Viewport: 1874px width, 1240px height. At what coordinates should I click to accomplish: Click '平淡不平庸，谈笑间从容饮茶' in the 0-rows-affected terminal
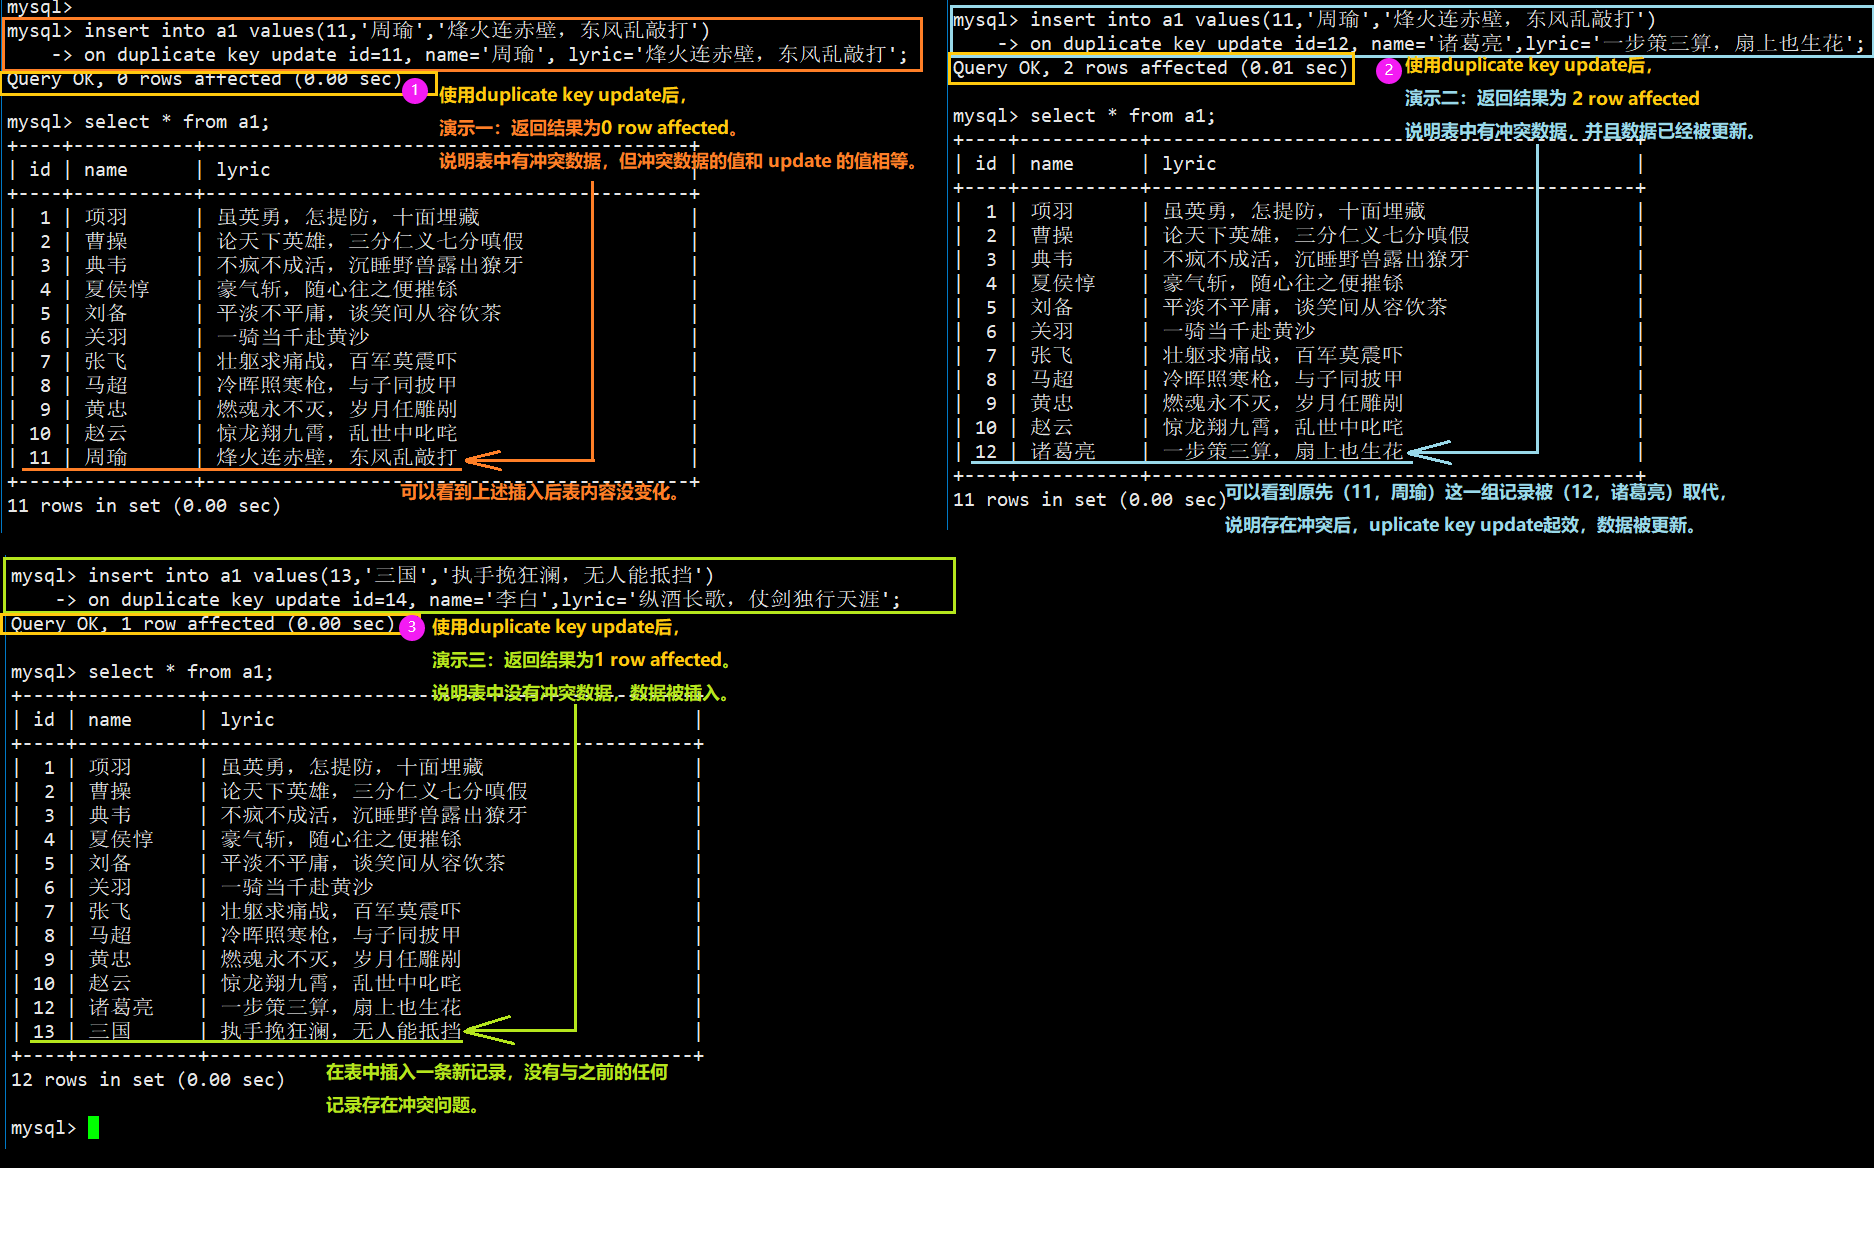point(360,314)
